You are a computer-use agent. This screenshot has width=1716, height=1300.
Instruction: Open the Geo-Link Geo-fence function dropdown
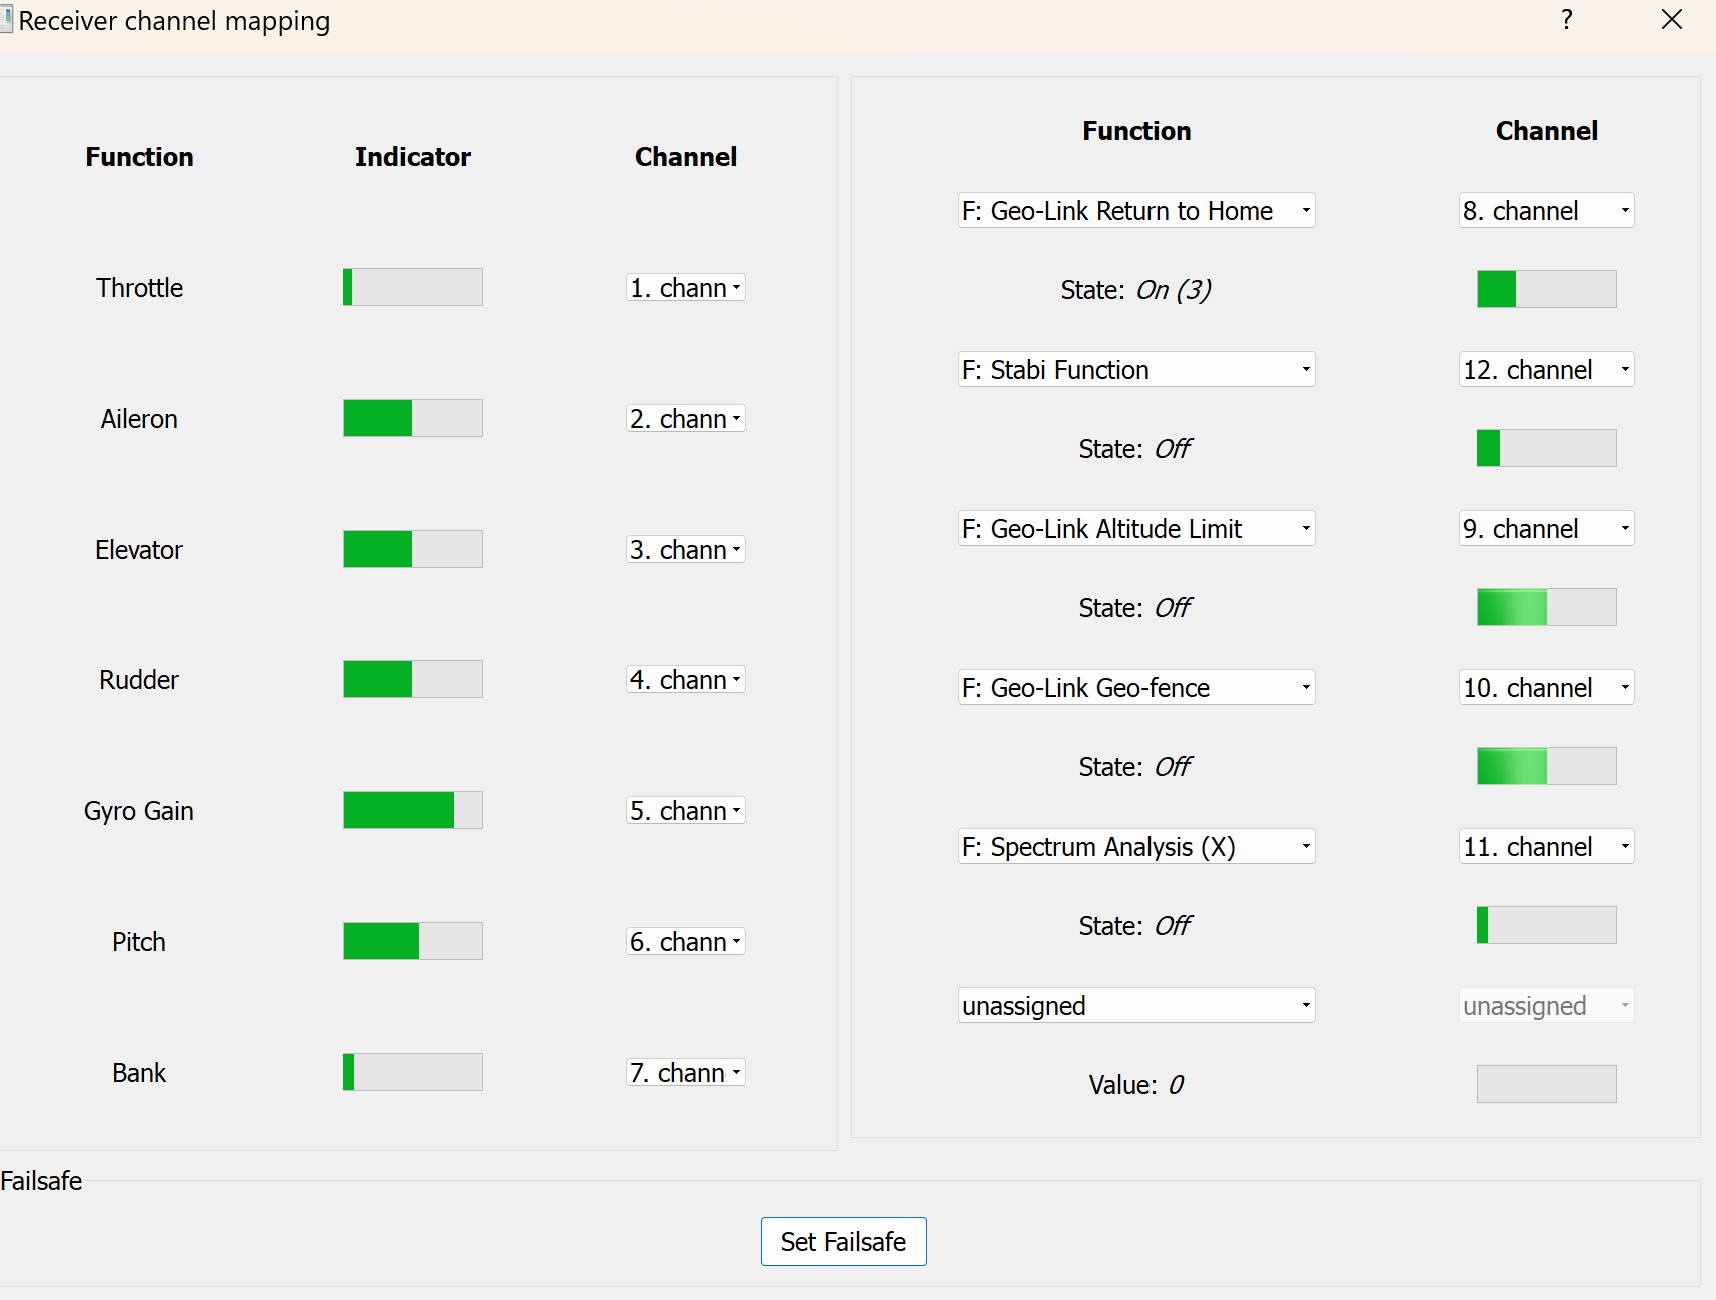click(x=1136, y=688)
